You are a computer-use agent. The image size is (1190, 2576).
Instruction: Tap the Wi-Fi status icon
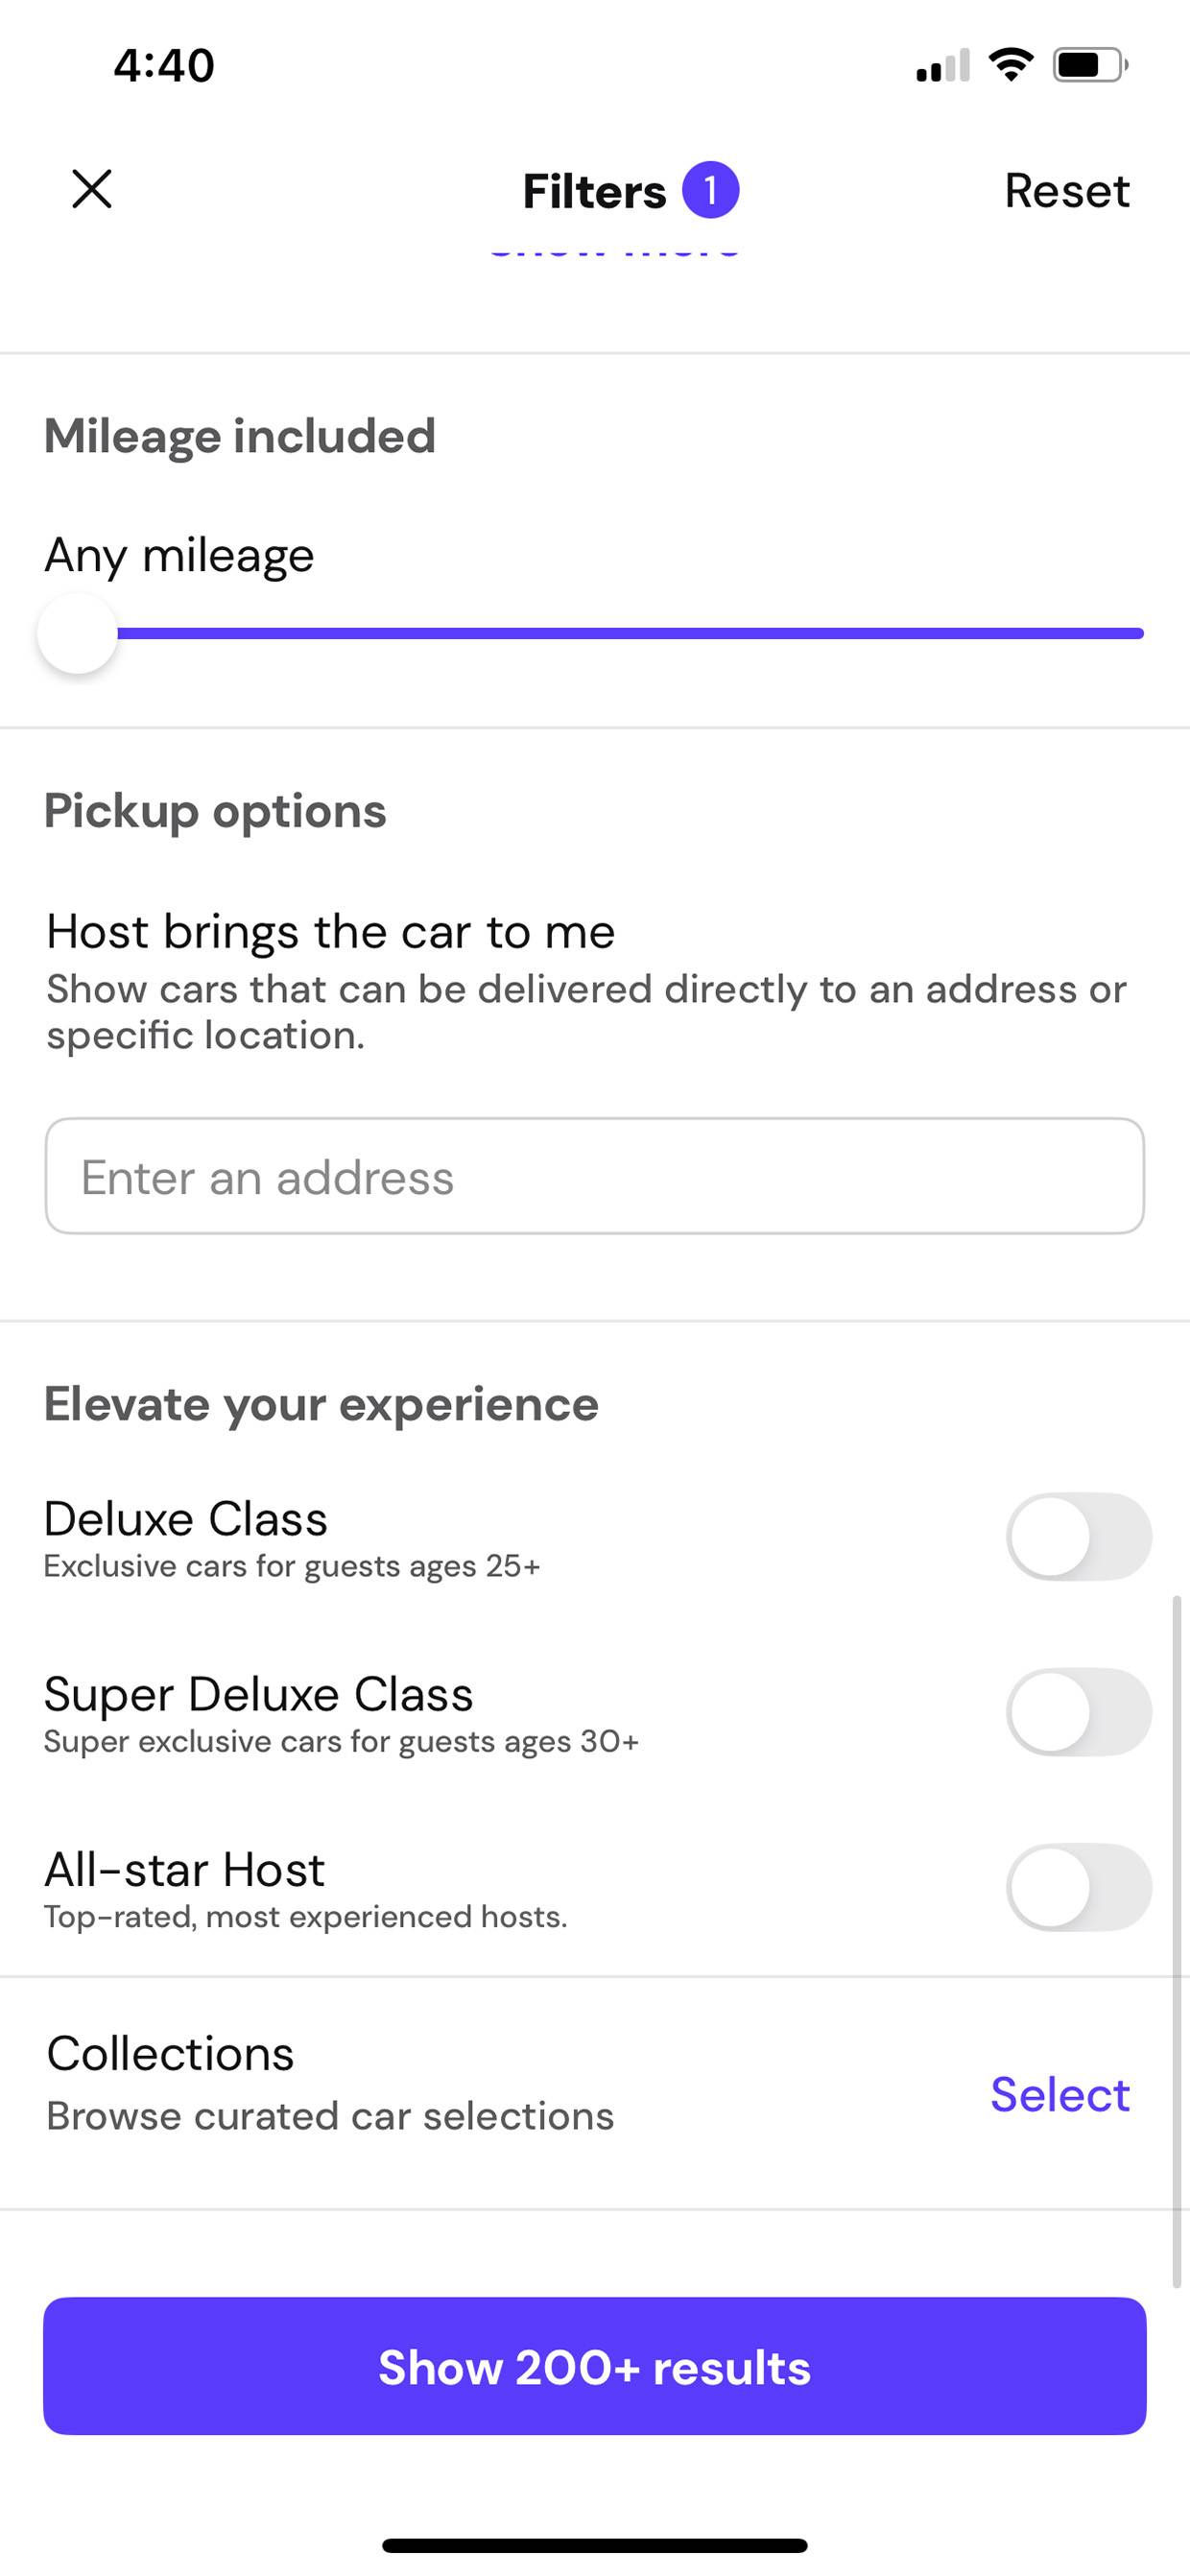click(x=1010, y=65)
